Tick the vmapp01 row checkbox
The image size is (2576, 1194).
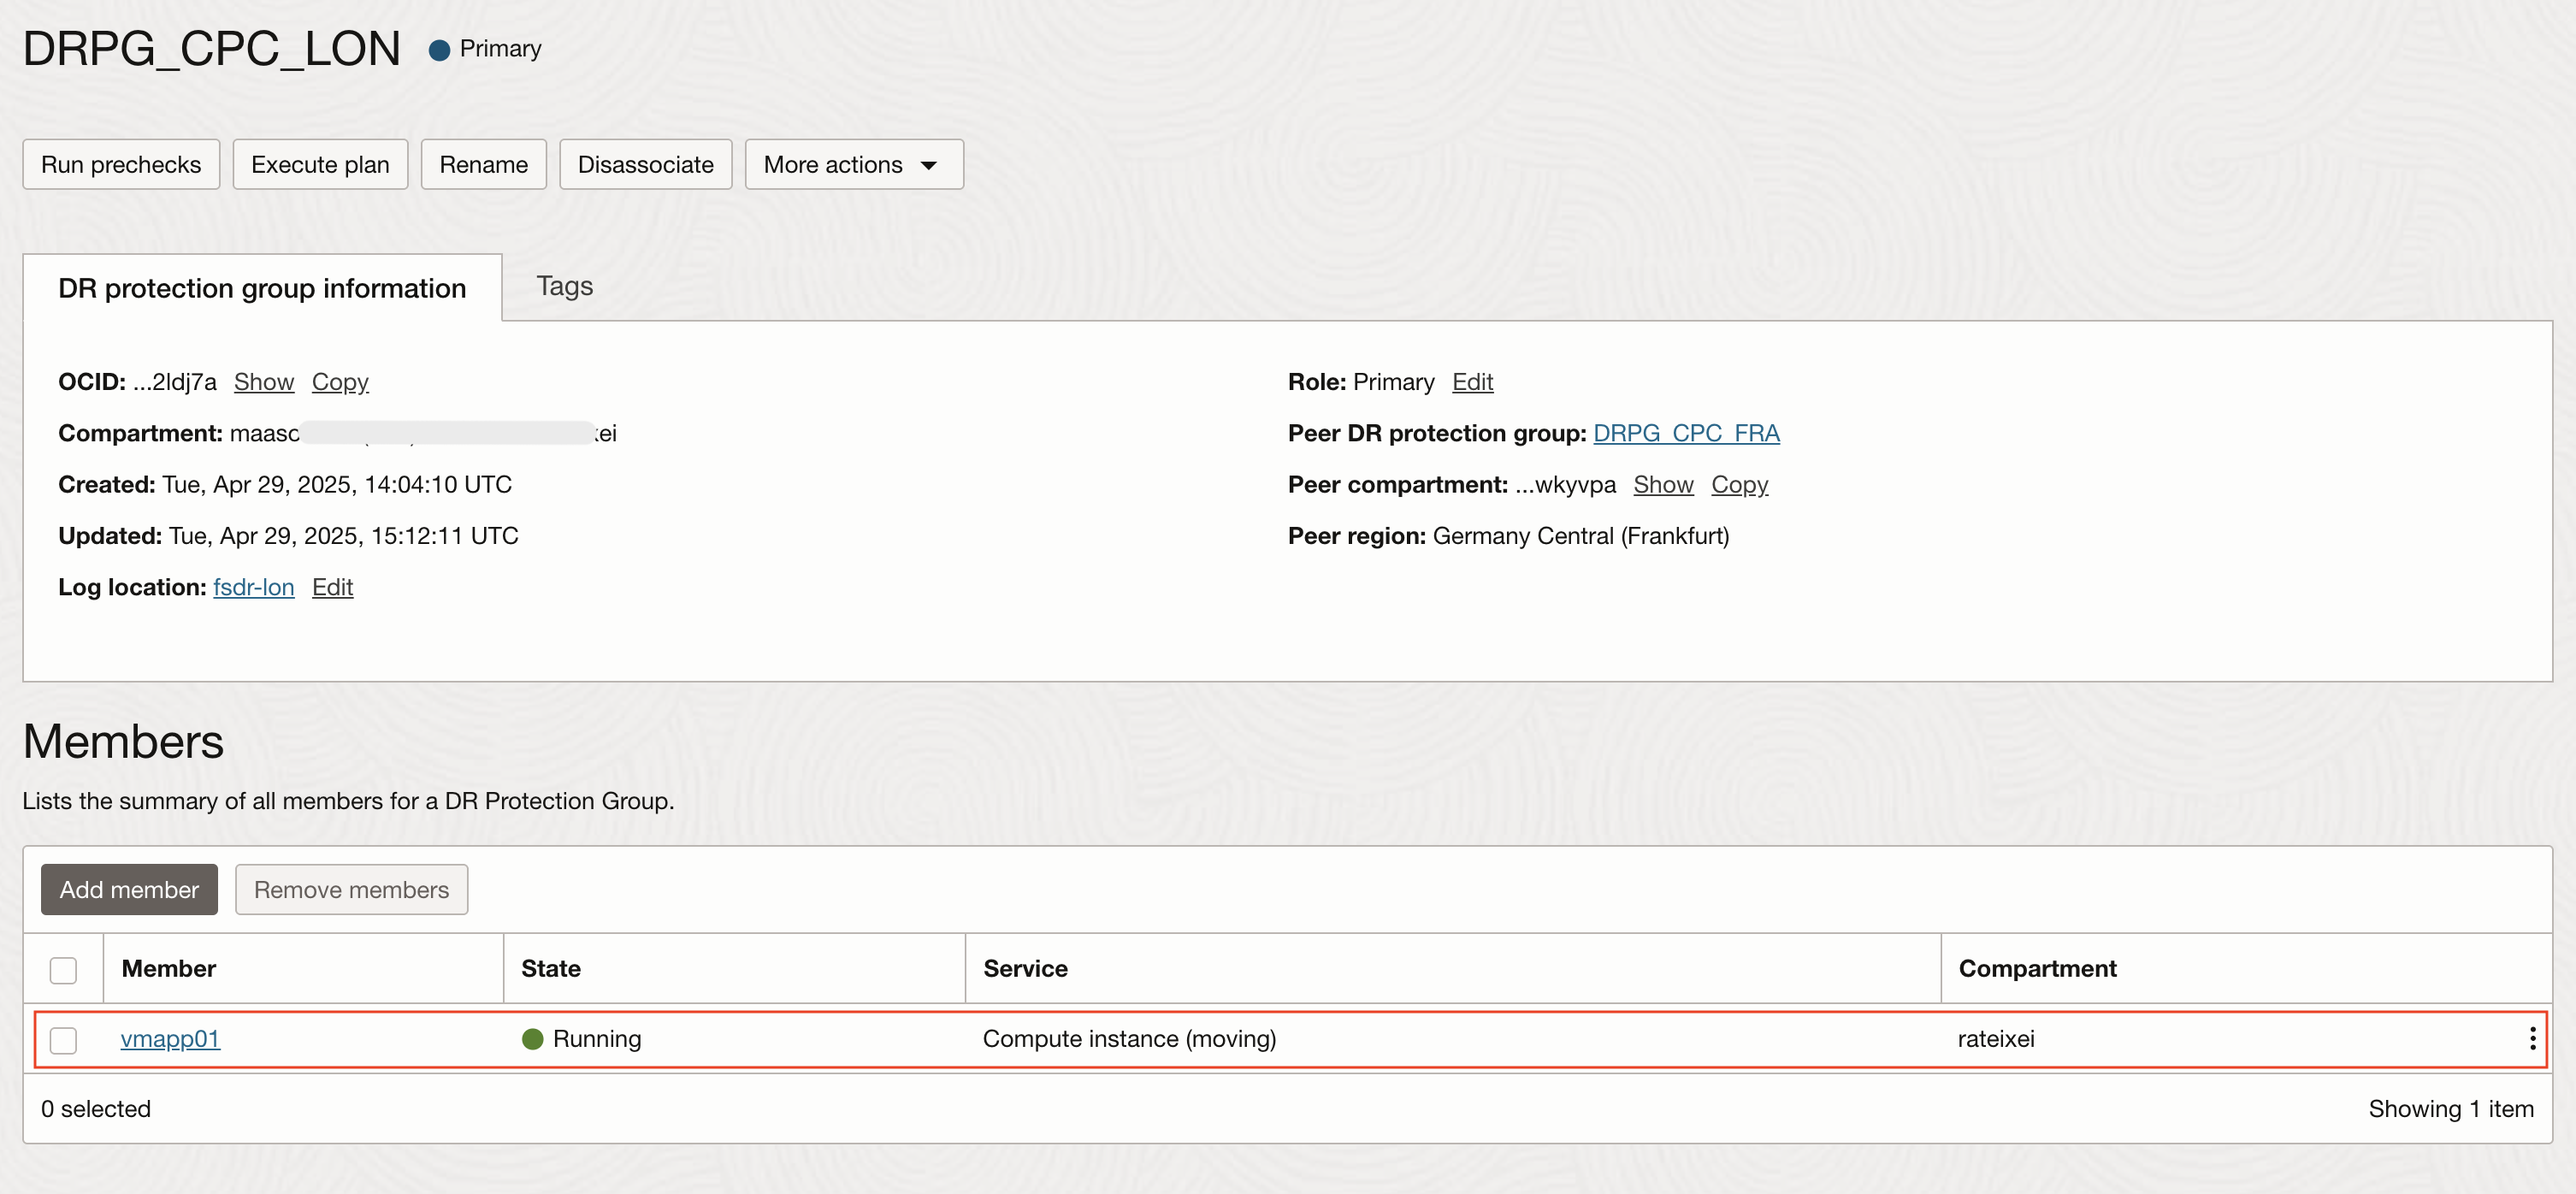coord(63,1040)
